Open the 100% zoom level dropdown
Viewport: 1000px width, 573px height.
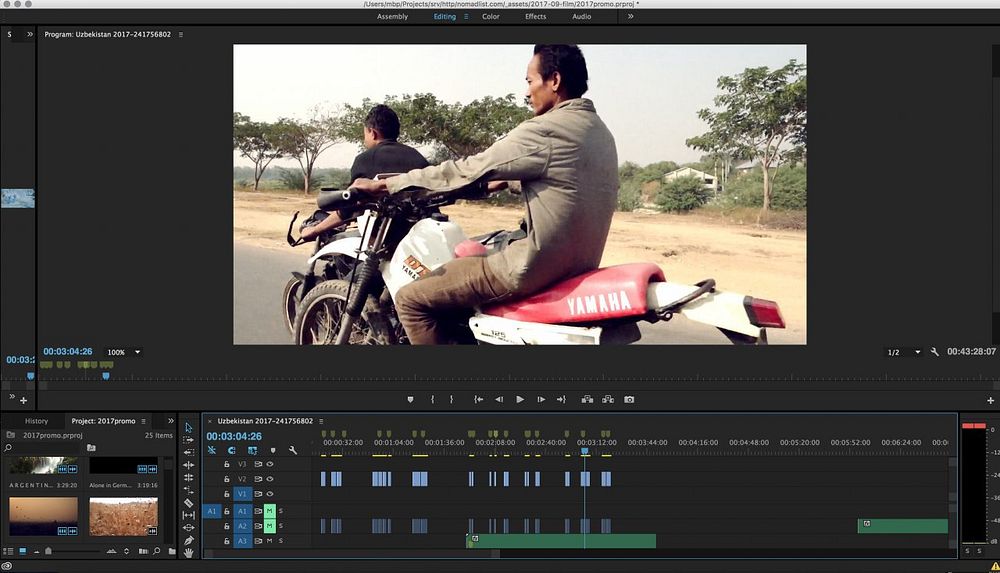click(x=137, y=352)
